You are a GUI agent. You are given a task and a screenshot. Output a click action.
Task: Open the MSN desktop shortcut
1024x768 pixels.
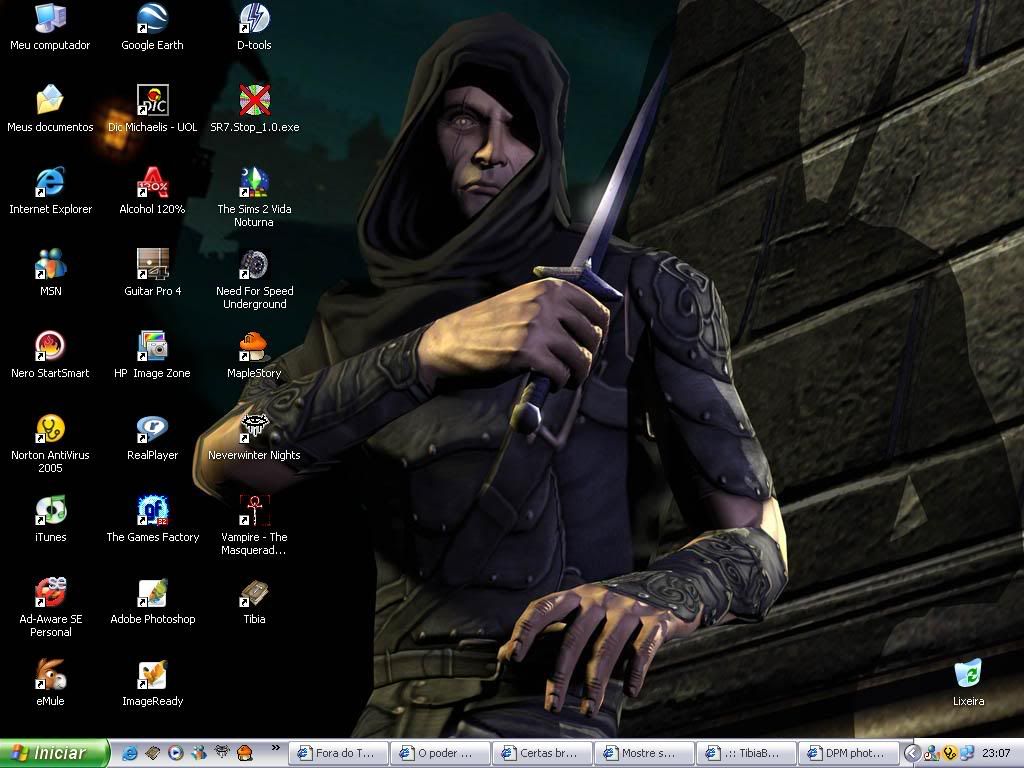[x=50, y=273]
